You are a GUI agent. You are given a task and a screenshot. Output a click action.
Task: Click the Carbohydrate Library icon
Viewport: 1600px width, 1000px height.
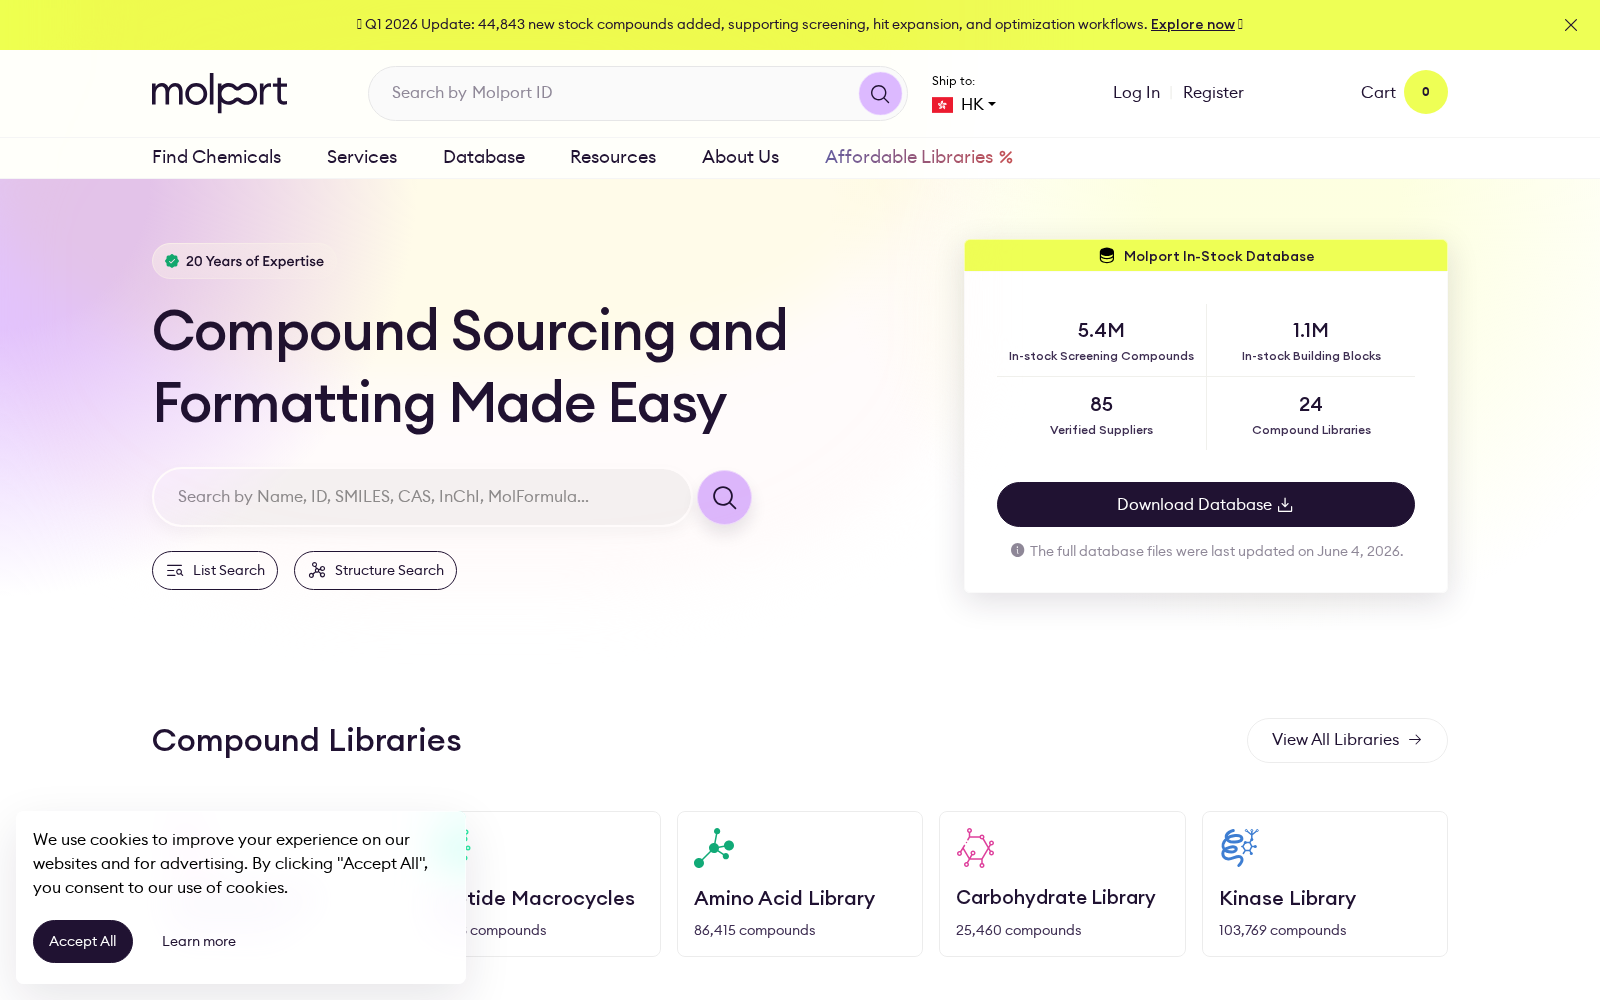click(976, 848)
